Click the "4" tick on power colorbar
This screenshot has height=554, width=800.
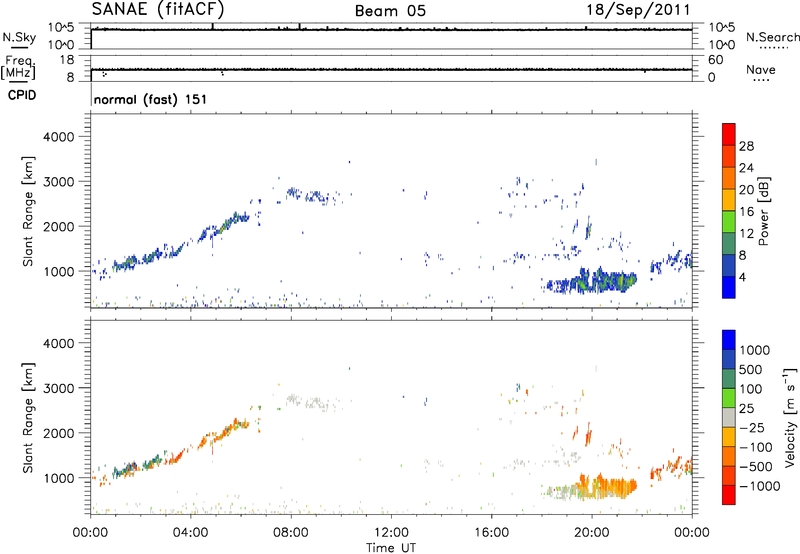coord(742,277)
